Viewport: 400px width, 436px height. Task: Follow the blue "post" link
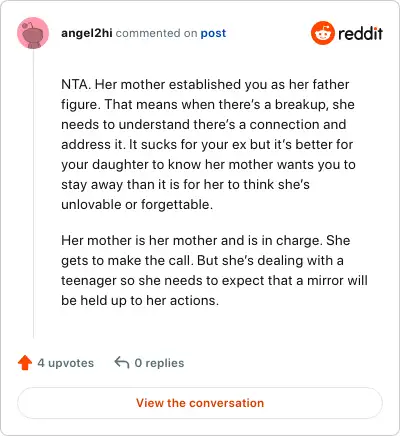213,33
